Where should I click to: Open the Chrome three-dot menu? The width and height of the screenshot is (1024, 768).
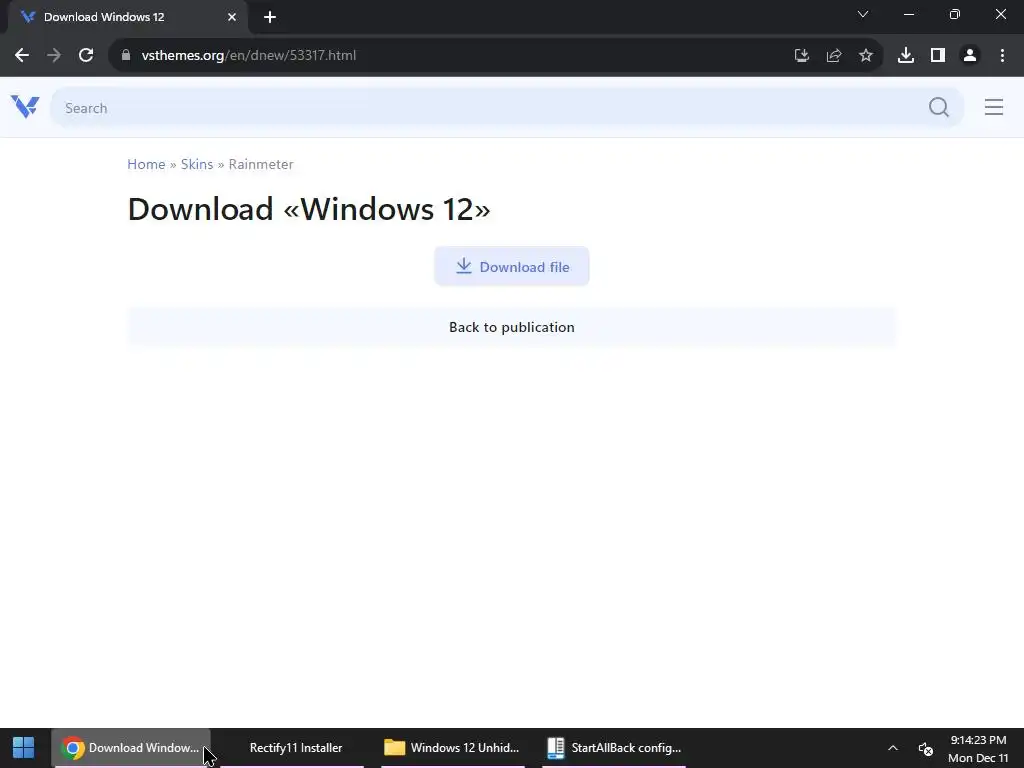coord(1002,56)
